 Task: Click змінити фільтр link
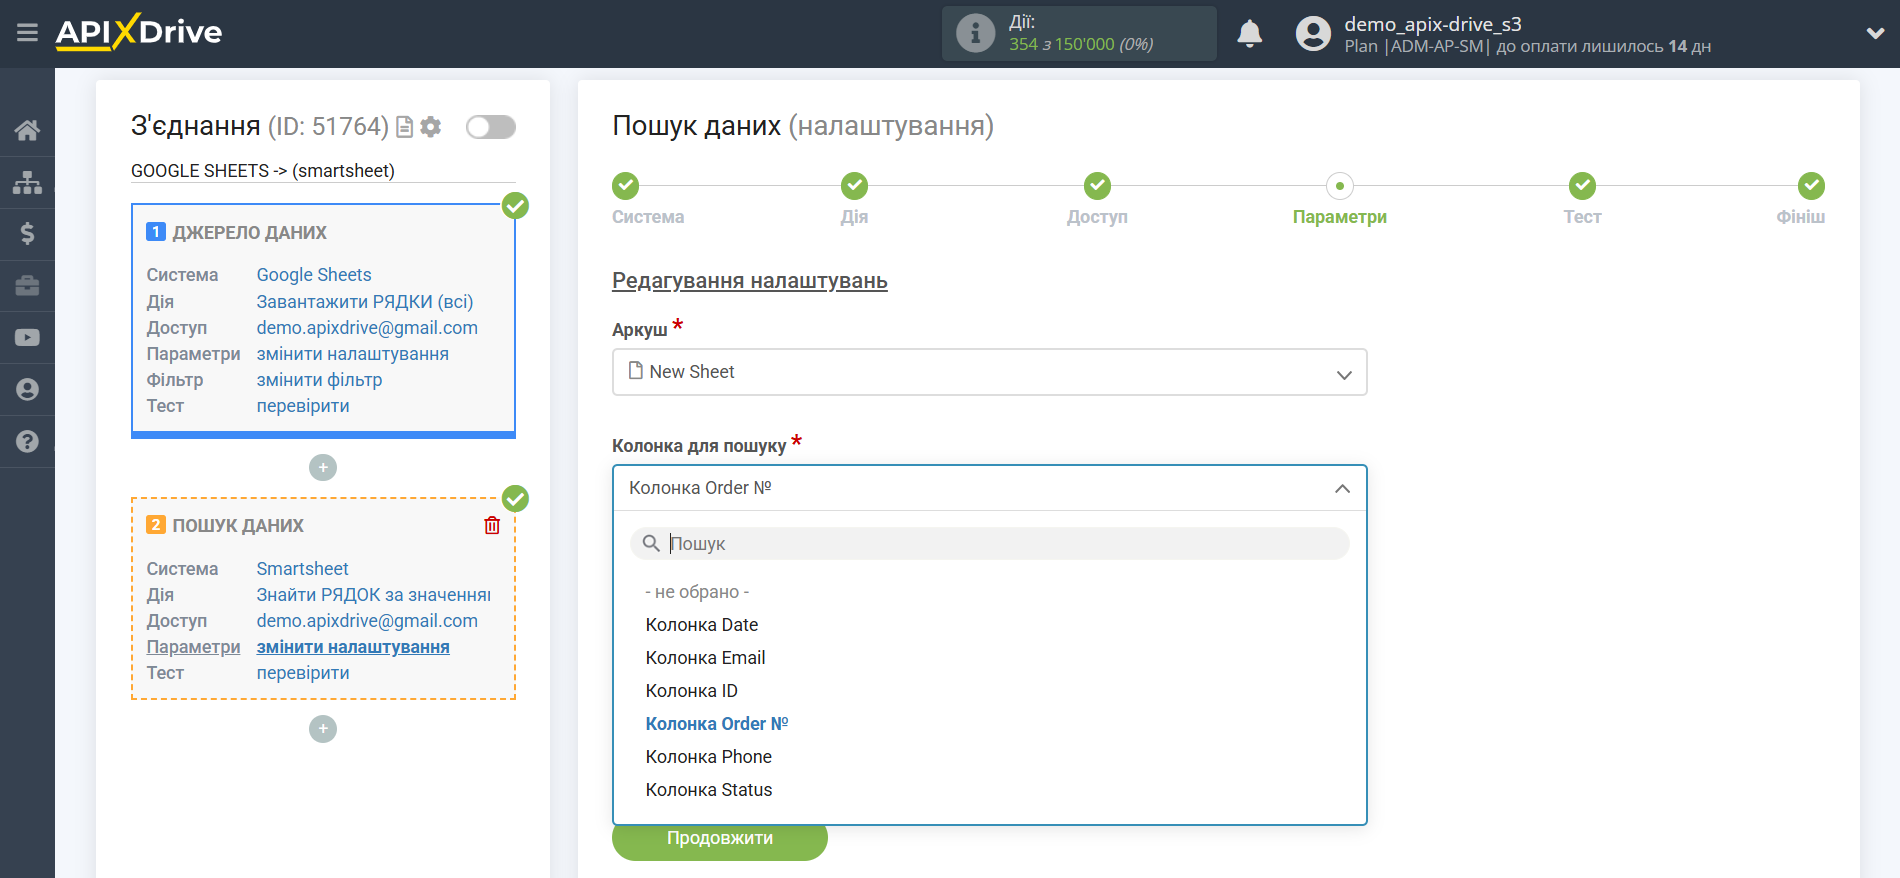(319, 379)
